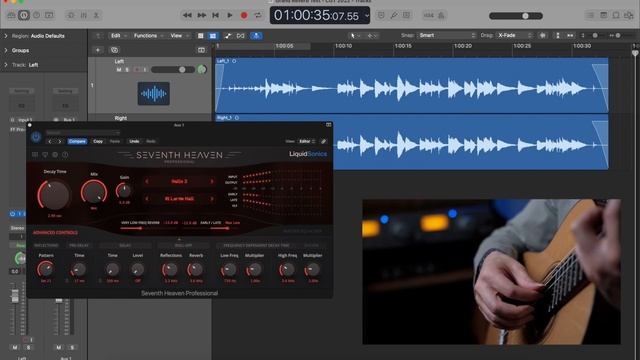The width and height of the screenshot is (640, 360).
Task: Click the Undo button in plugin window
Action: 134,142
